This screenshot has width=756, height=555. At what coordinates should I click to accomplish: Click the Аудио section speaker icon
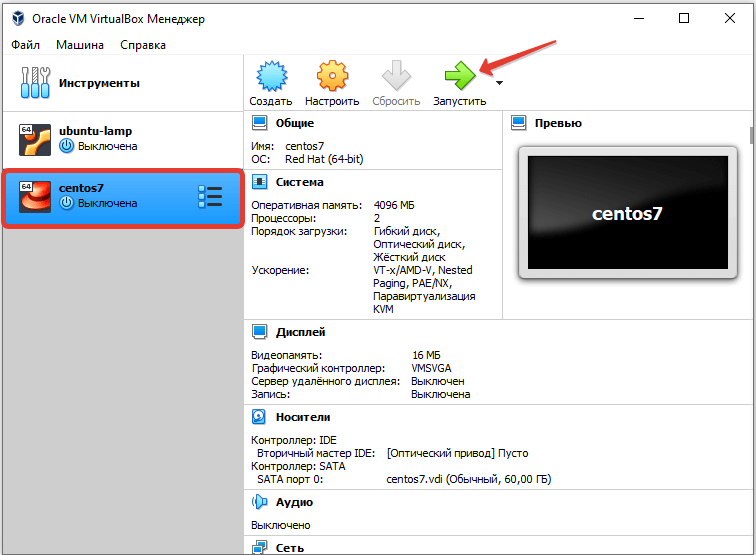[x=259, y=502]
